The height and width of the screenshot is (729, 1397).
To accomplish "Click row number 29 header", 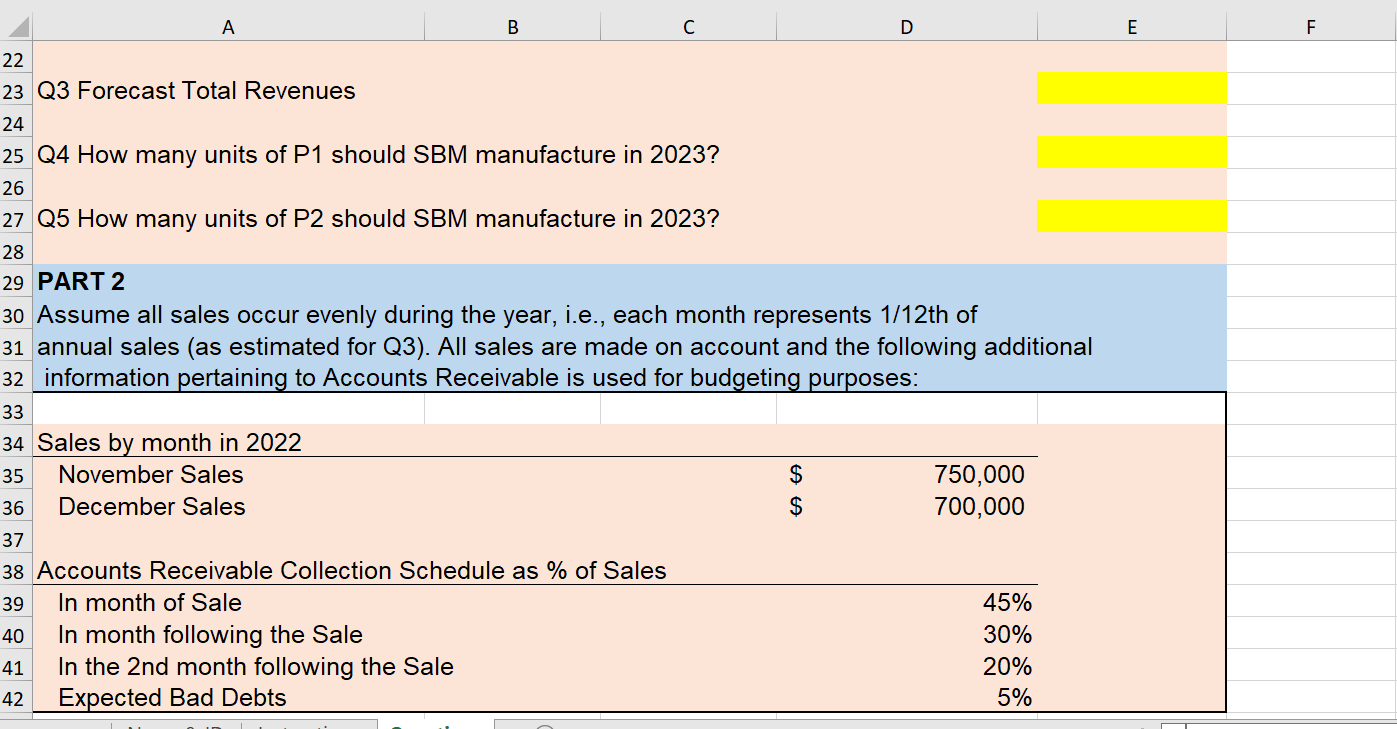I will (17, 282).
